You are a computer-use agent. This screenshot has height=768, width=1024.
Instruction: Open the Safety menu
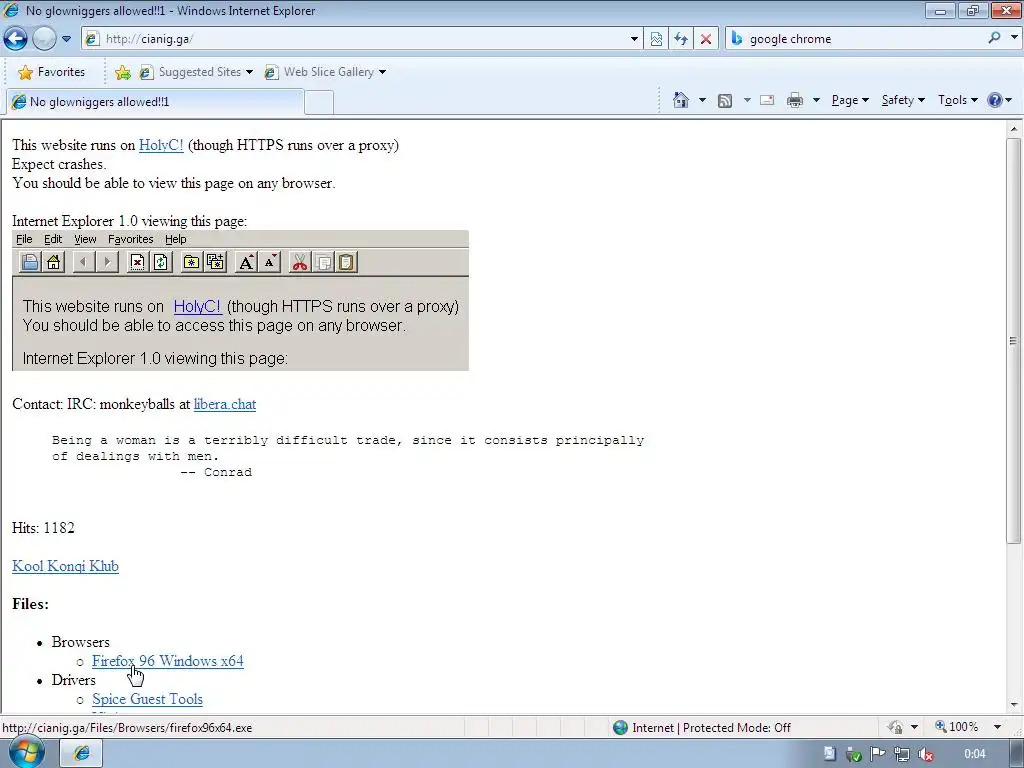903,100
